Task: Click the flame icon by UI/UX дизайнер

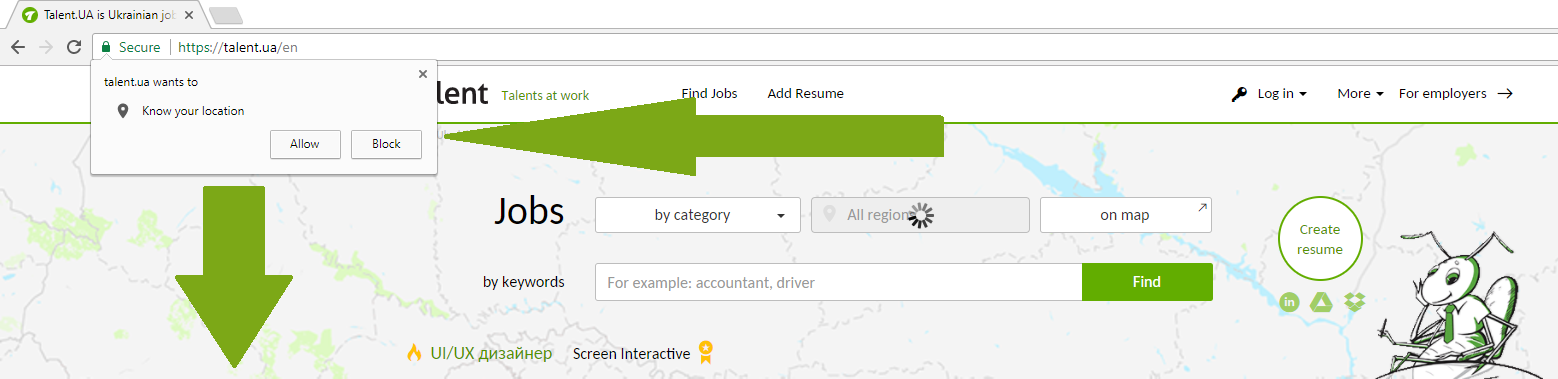Action: point(414,353)
